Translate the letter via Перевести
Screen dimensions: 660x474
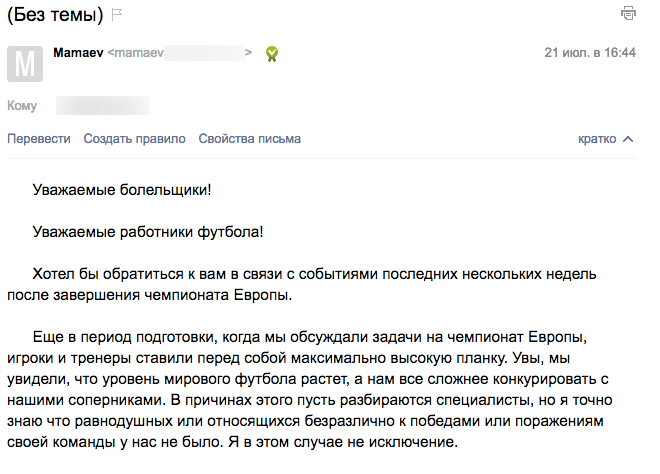(39, 138)
